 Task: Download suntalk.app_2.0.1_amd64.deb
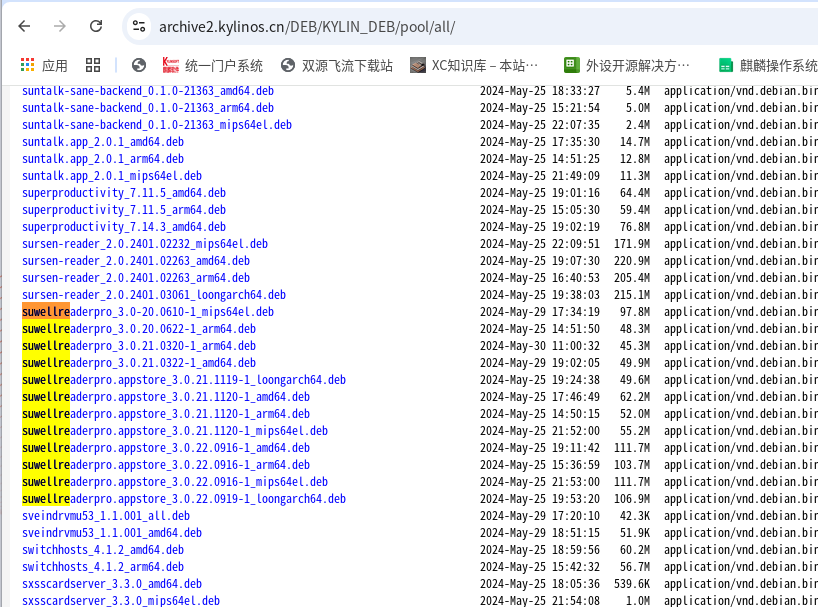[102, 142]
